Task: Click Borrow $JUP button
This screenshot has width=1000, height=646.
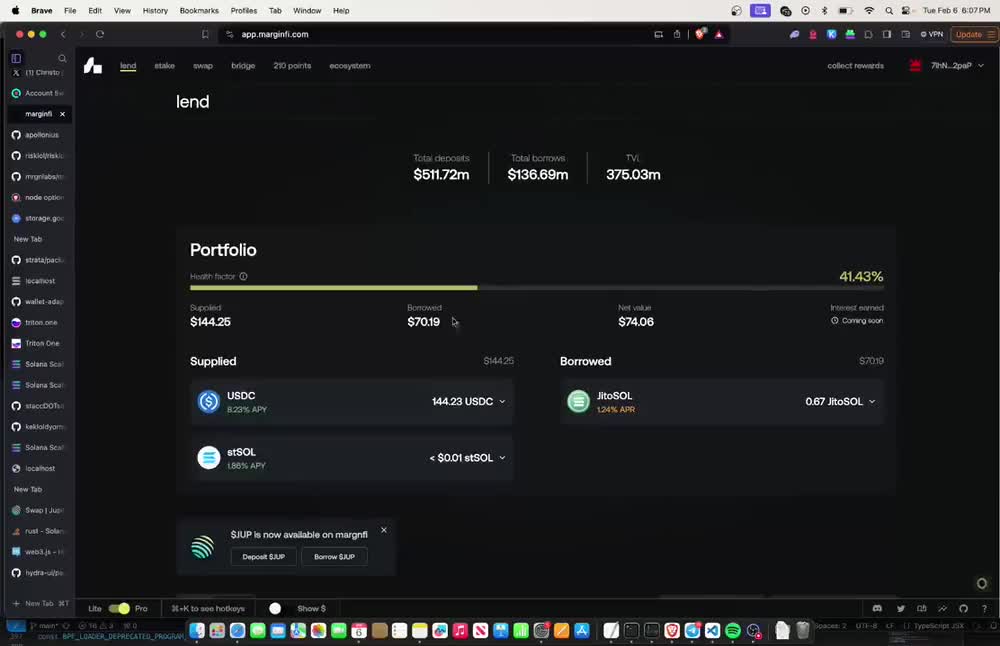Action: pyautogui.click(x=334, y=557)
